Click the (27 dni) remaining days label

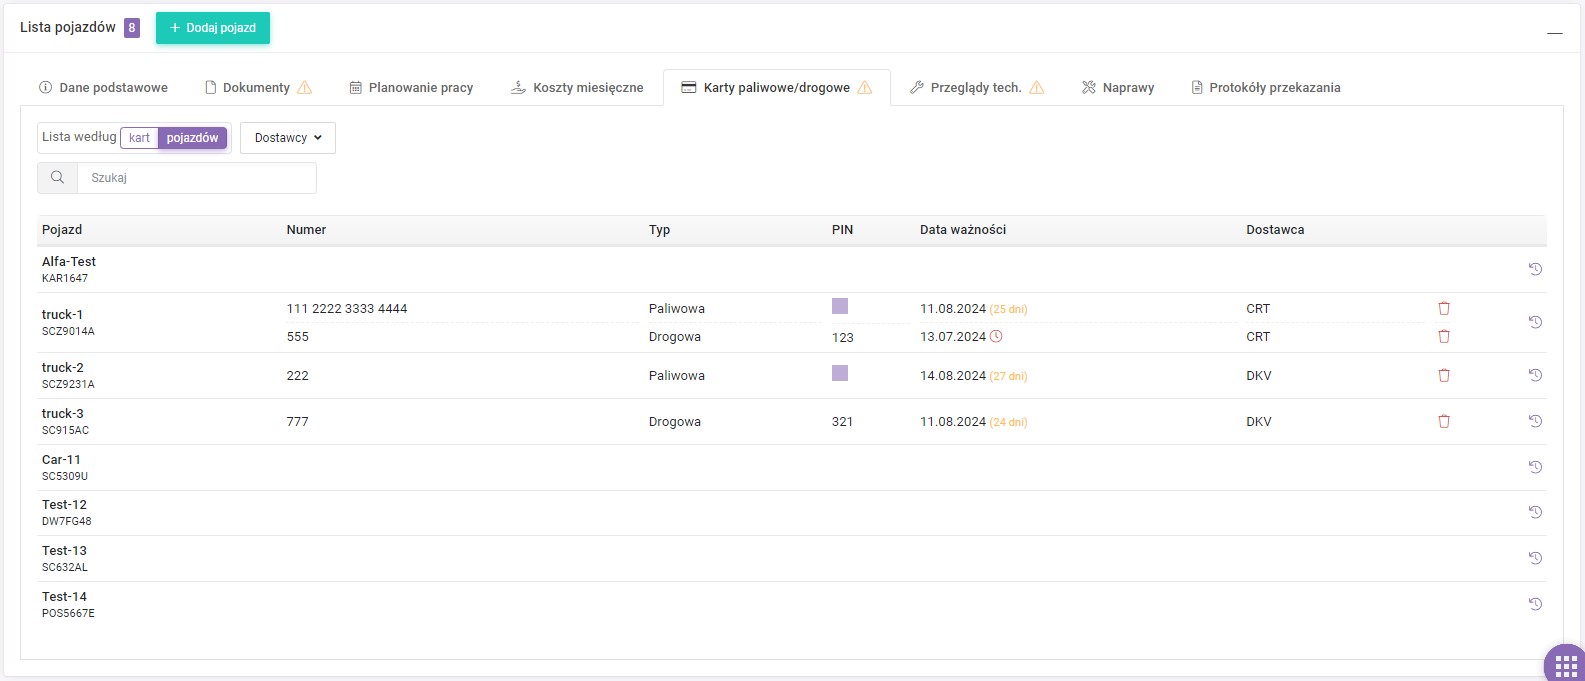(x=1008, y=376)
